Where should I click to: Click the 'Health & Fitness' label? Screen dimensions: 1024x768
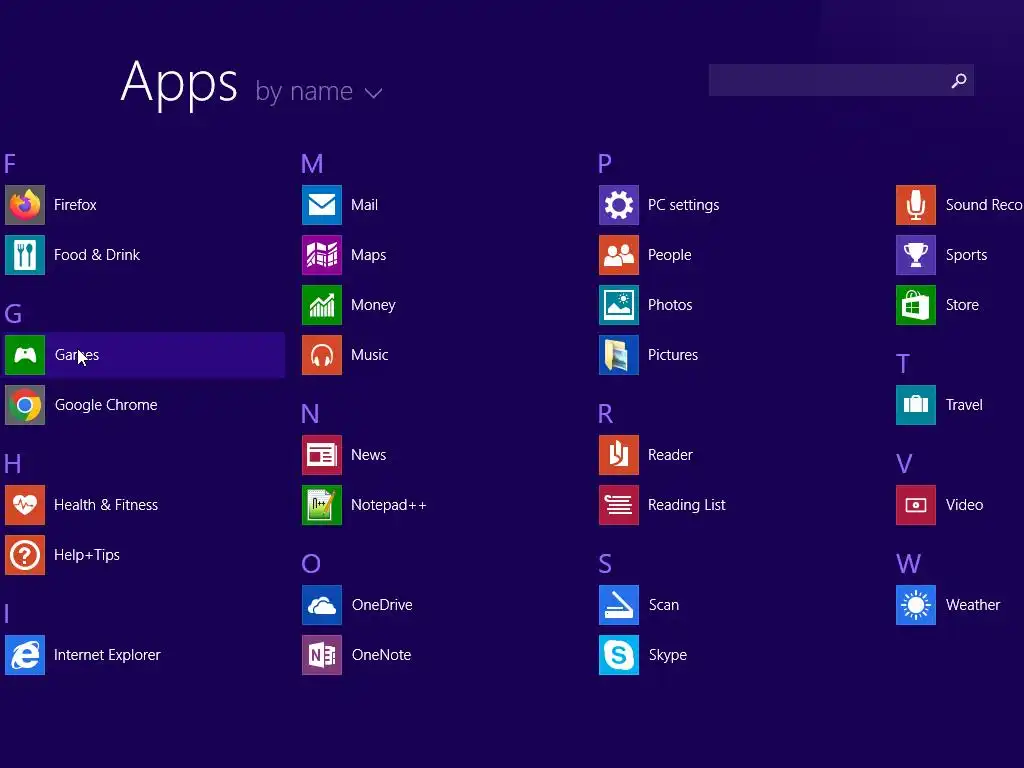[x=106, y=505]
